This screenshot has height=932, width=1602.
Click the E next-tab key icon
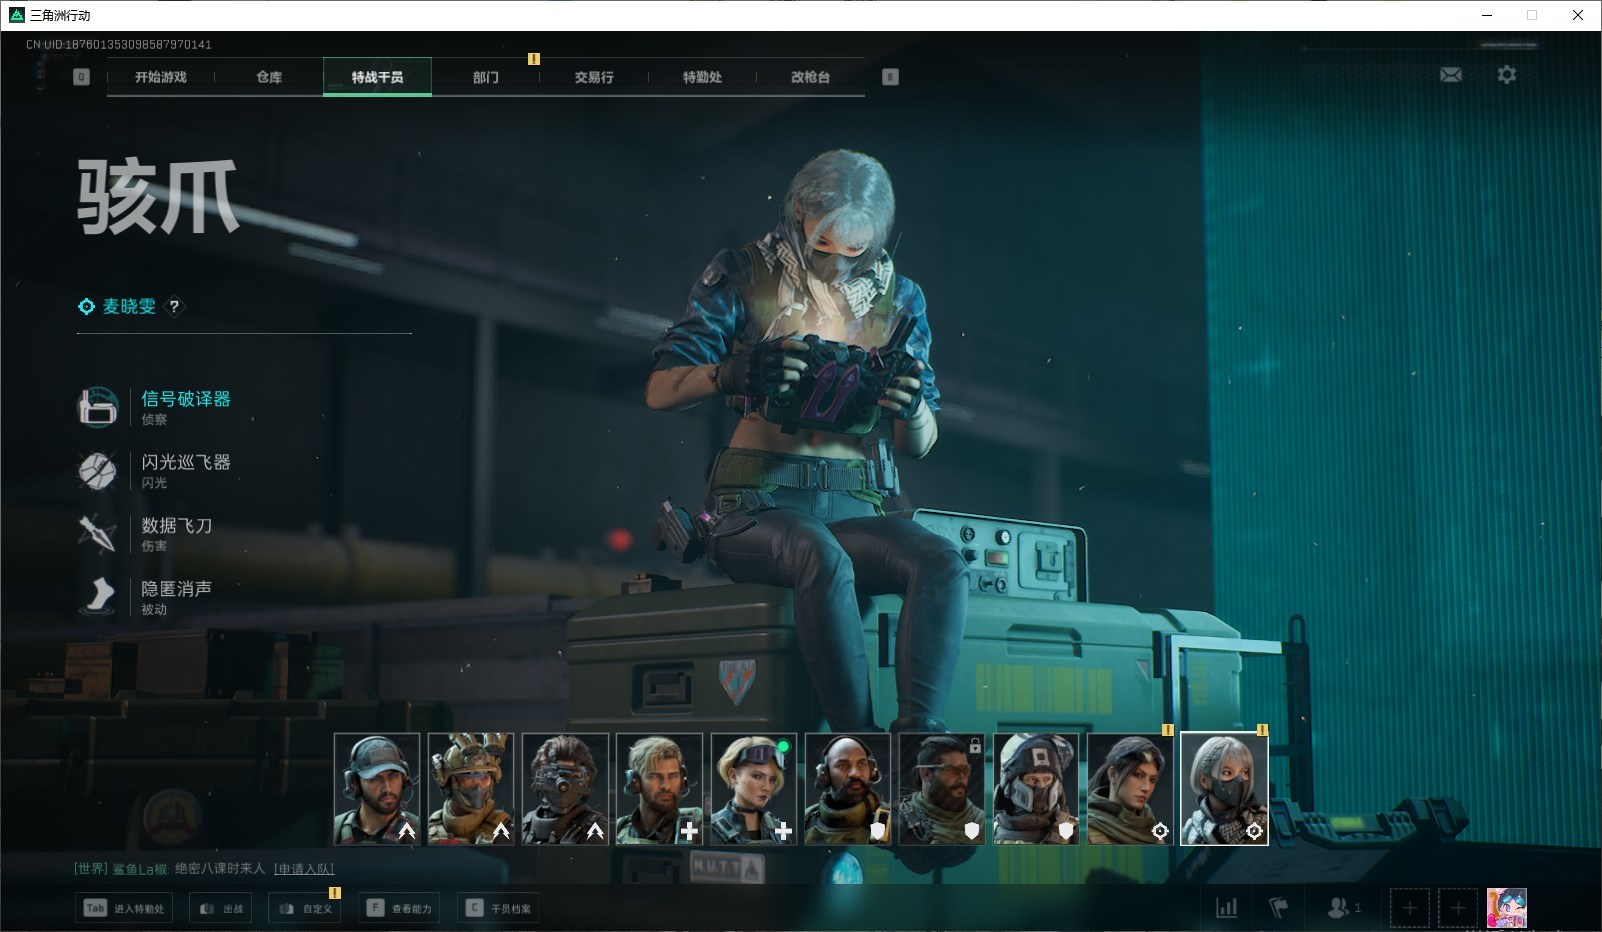coord(890,77)
